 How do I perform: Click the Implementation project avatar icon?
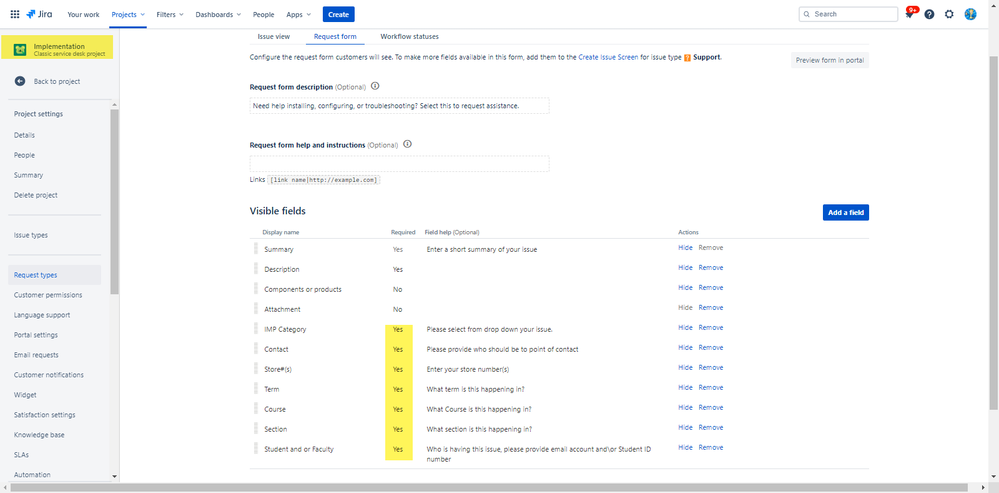pos(20,49)
